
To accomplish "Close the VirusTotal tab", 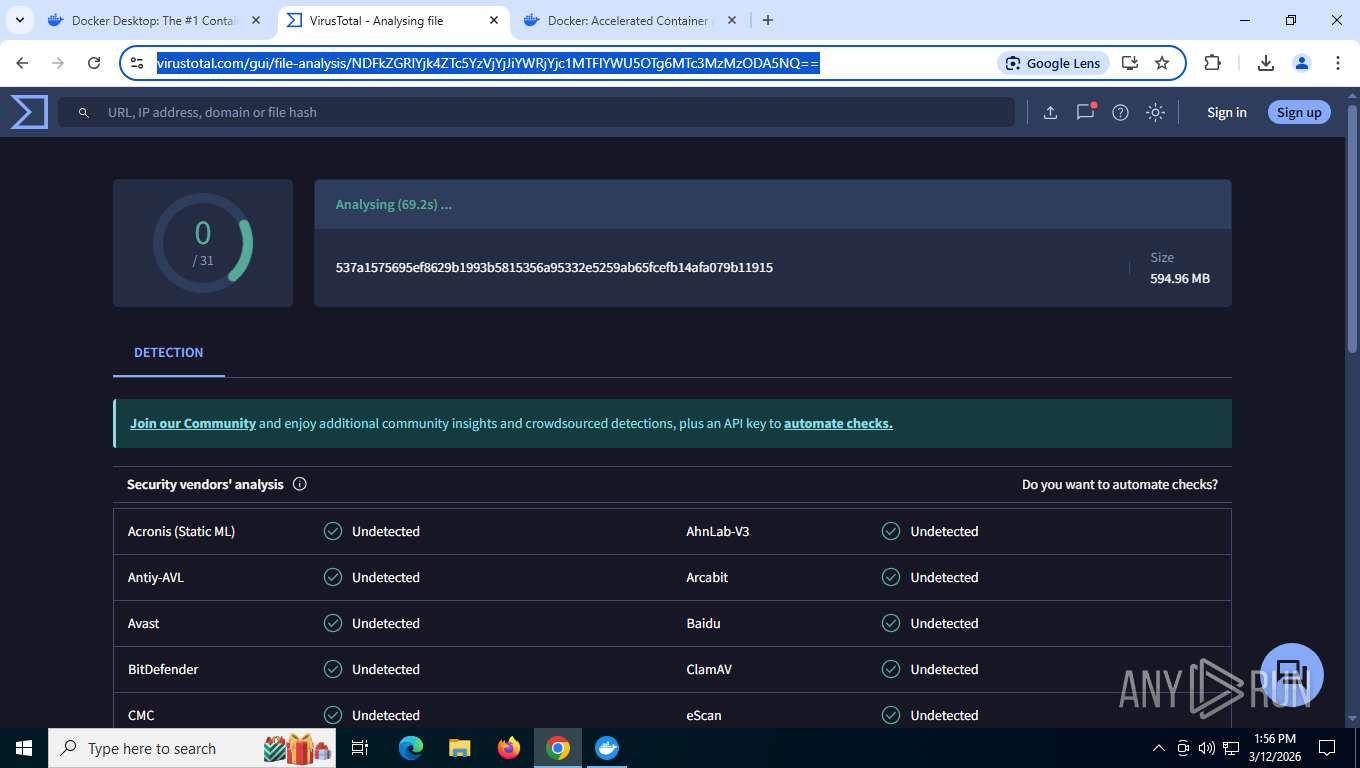I will click(x=494, y=20).
